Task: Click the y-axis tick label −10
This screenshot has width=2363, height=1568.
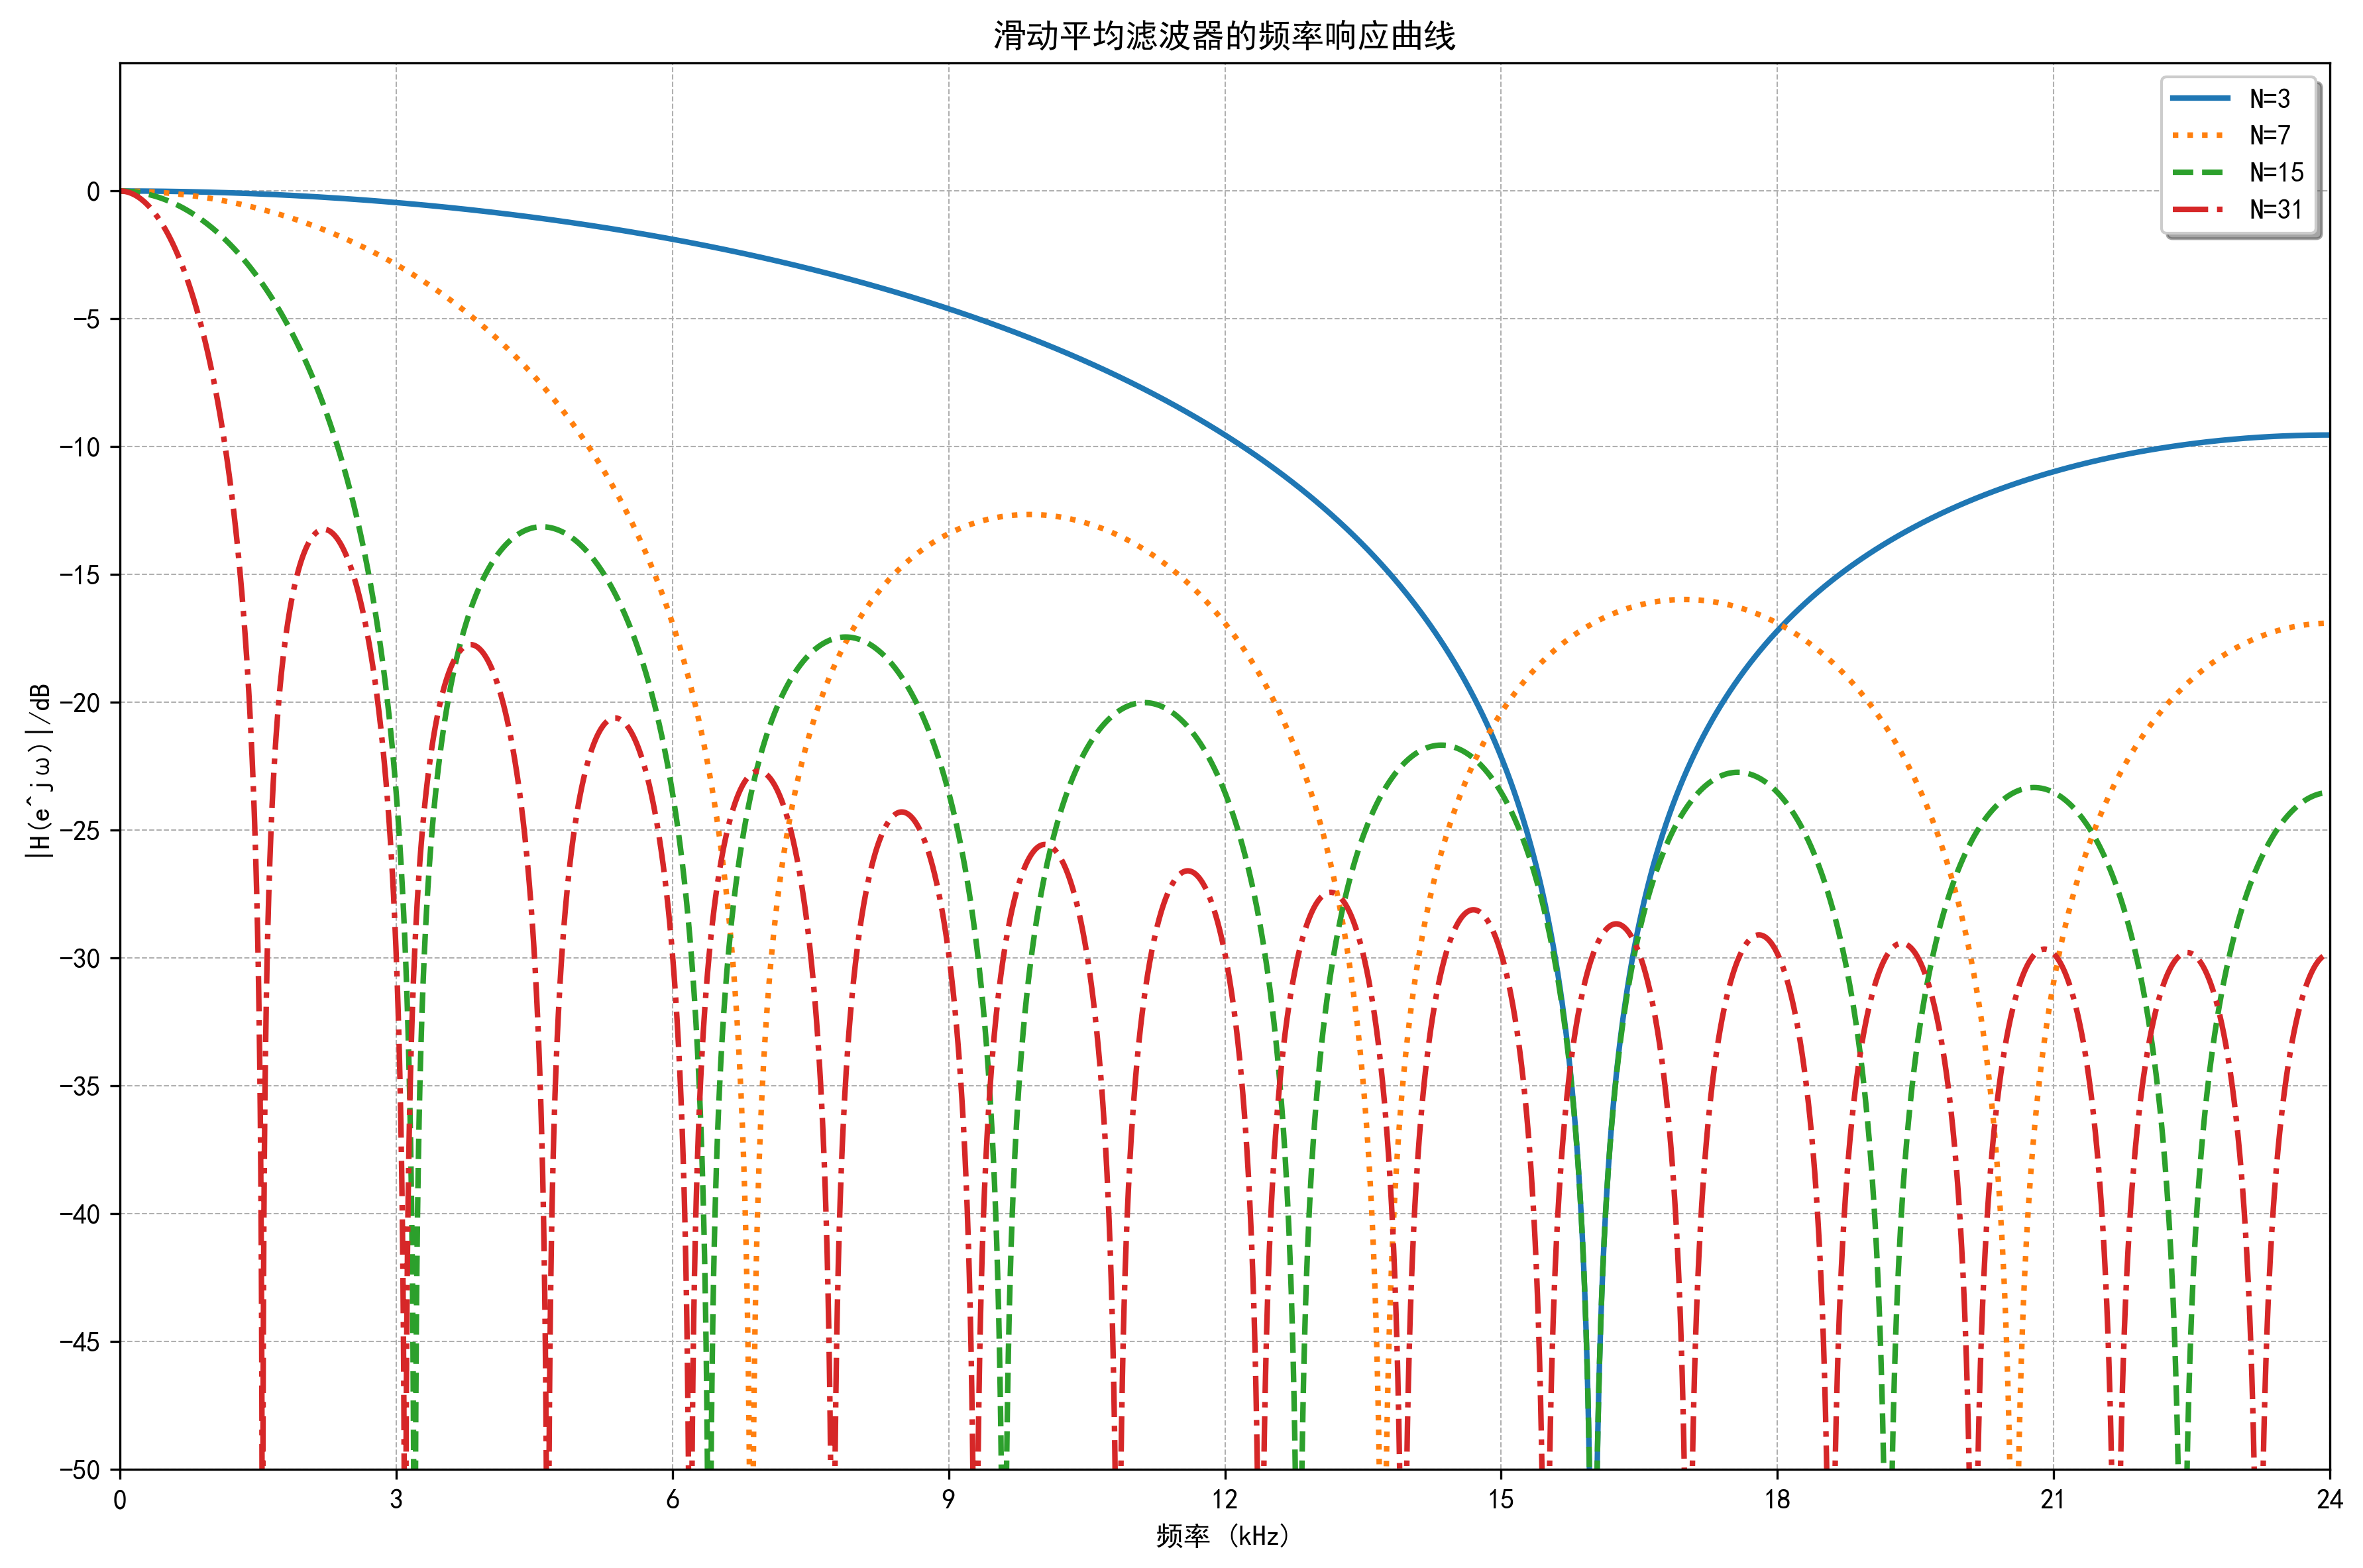Action: point(80,447)
